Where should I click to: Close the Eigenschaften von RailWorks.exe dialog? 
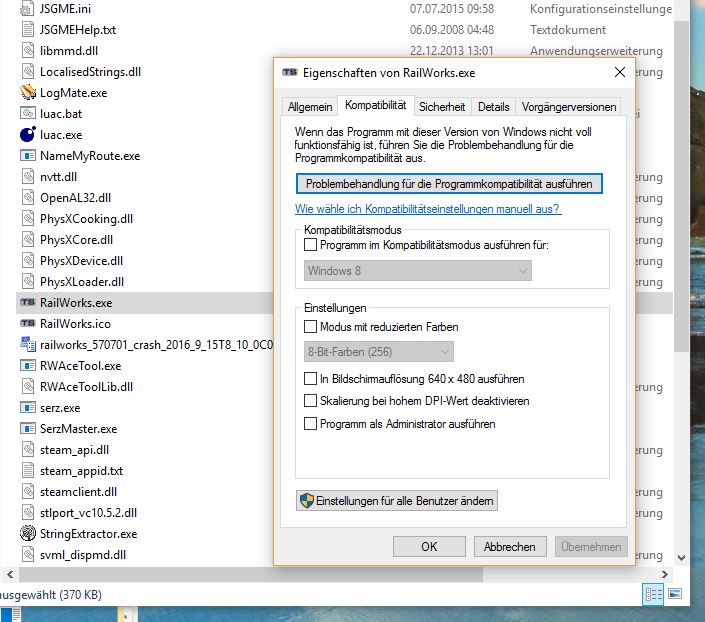click(620, 72)
